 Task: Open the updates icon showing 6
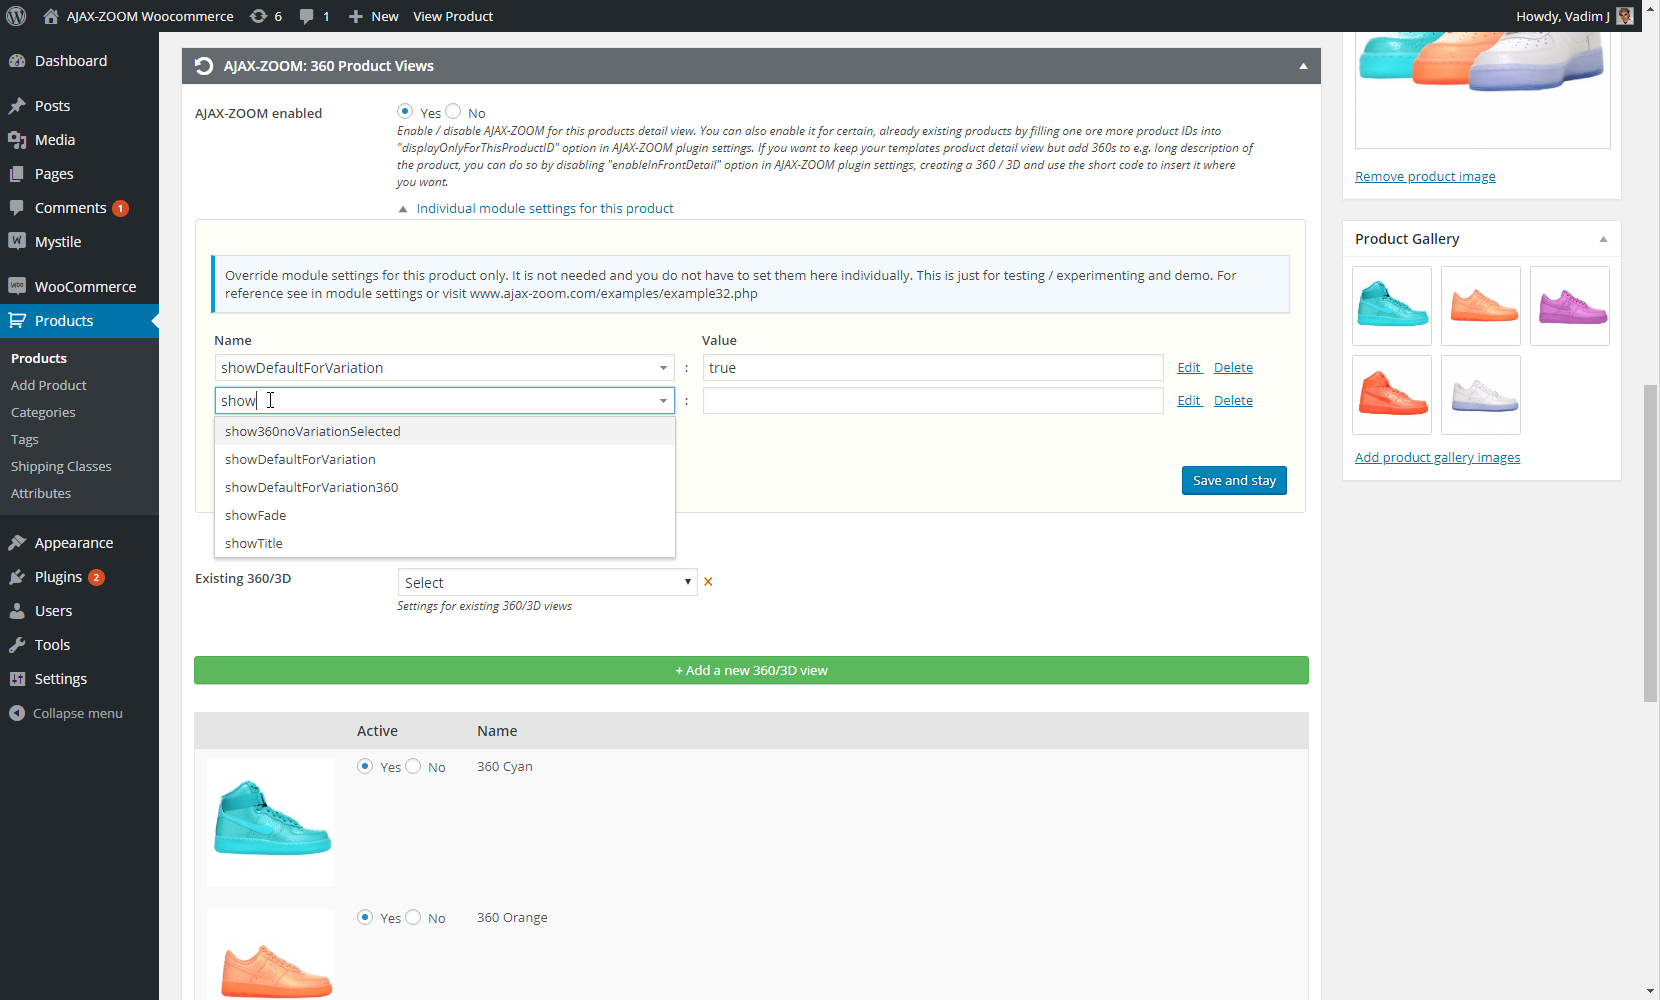[258, 16]
